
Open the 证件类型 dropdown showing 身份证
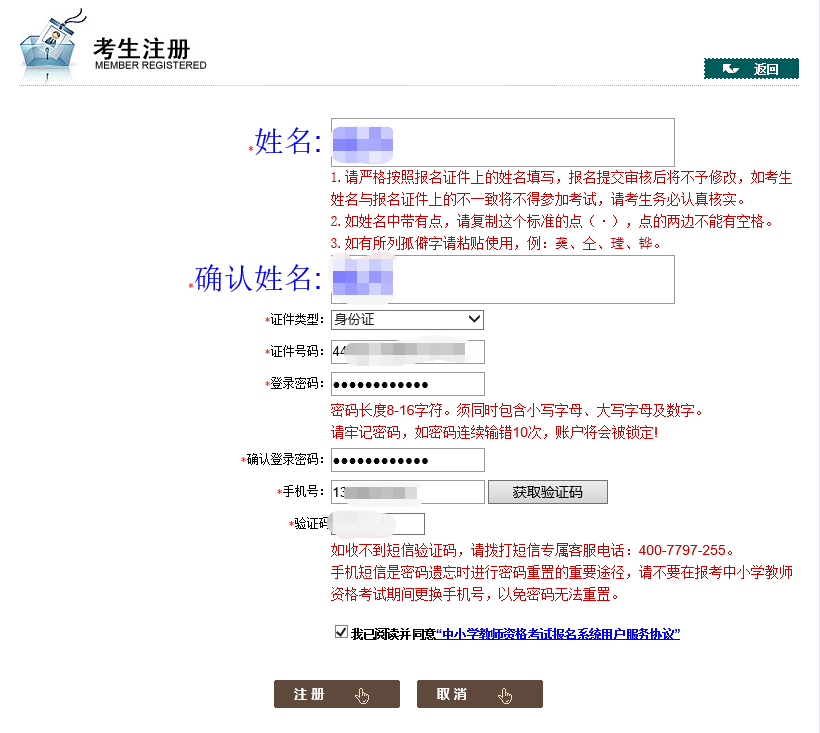(407, 320)
